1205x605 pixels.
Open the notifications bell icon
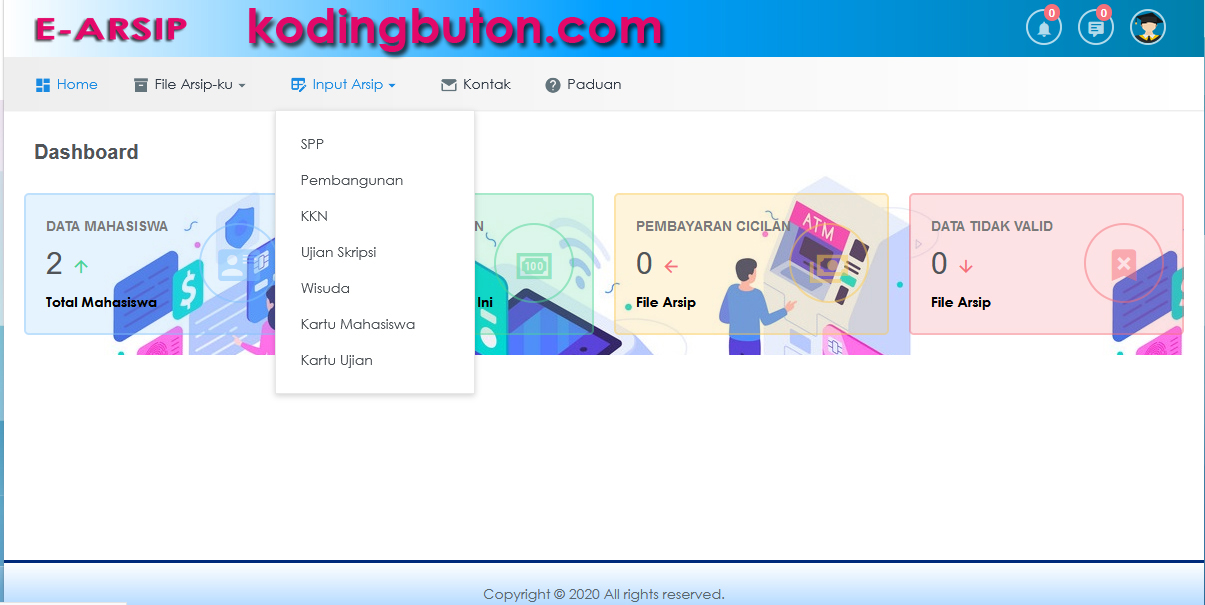(x=1043, y=27)
